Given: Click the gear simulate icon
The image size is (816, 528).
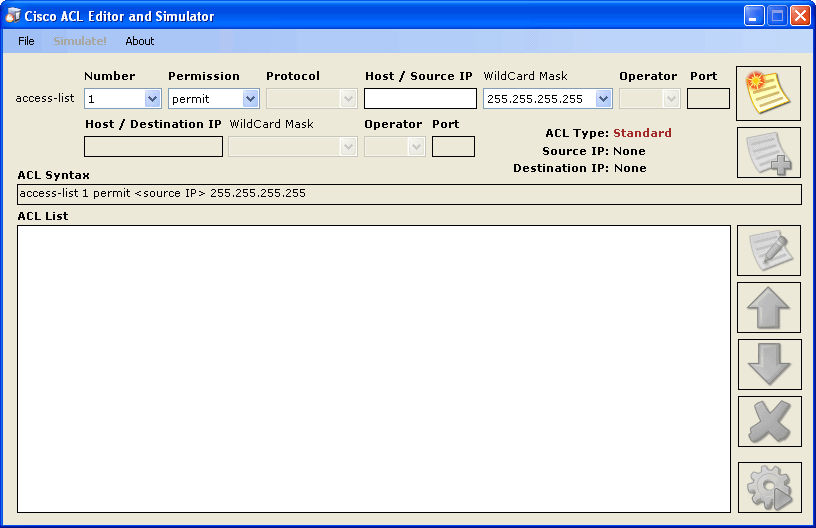Looking at the screenshot, I should (768, 487).
